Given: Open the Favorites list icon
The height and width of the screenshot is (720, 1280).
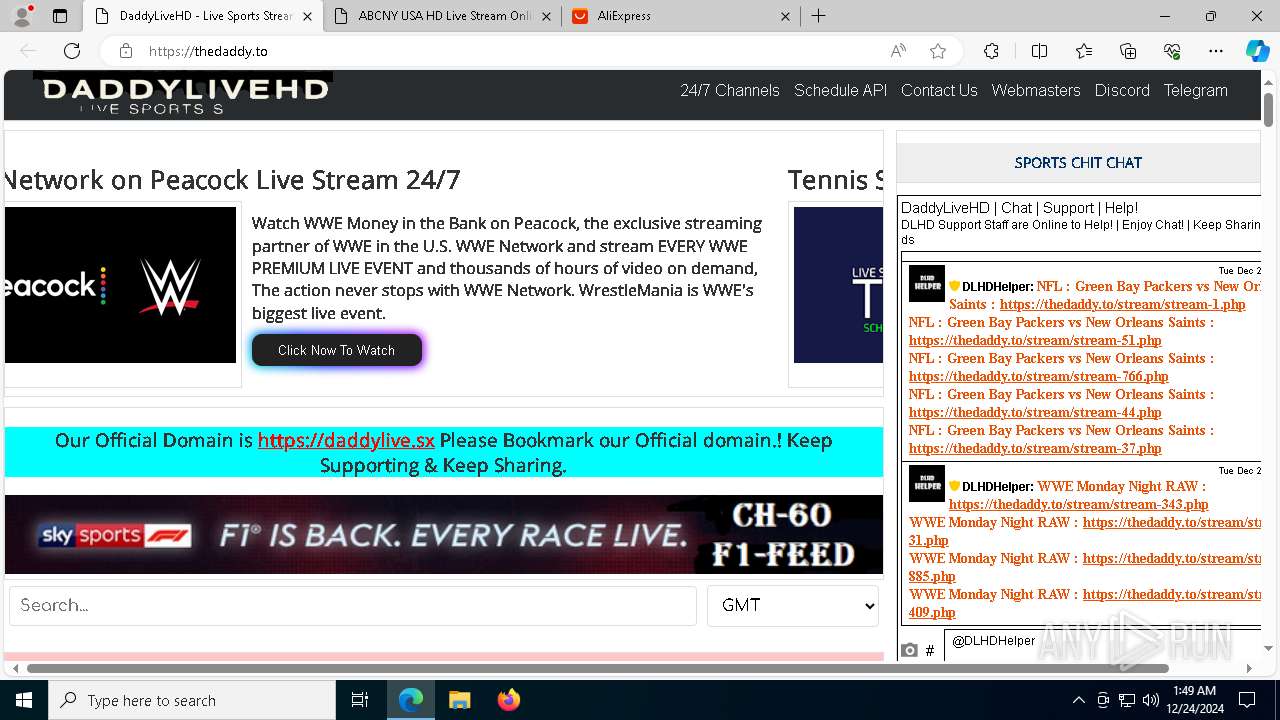Looking at the screenshot, I should 1084,51.
